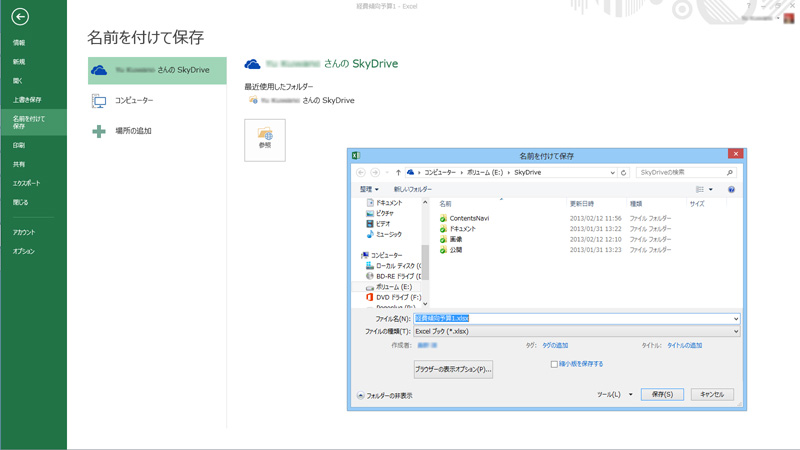This screenshot has width=800, height=450.
Task: Click the back arrow in Backstage view
Action: pos(20,17)
